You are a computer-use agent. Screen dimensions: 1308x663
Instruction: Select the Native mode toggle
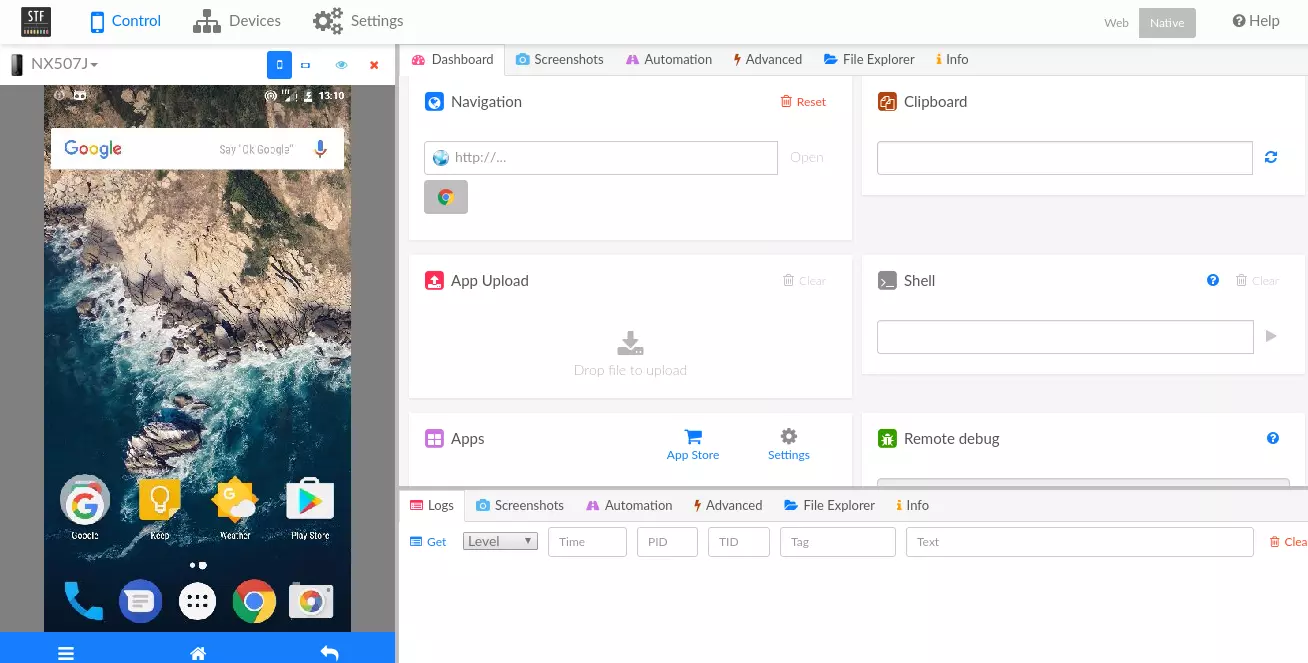click(1166, 22)
